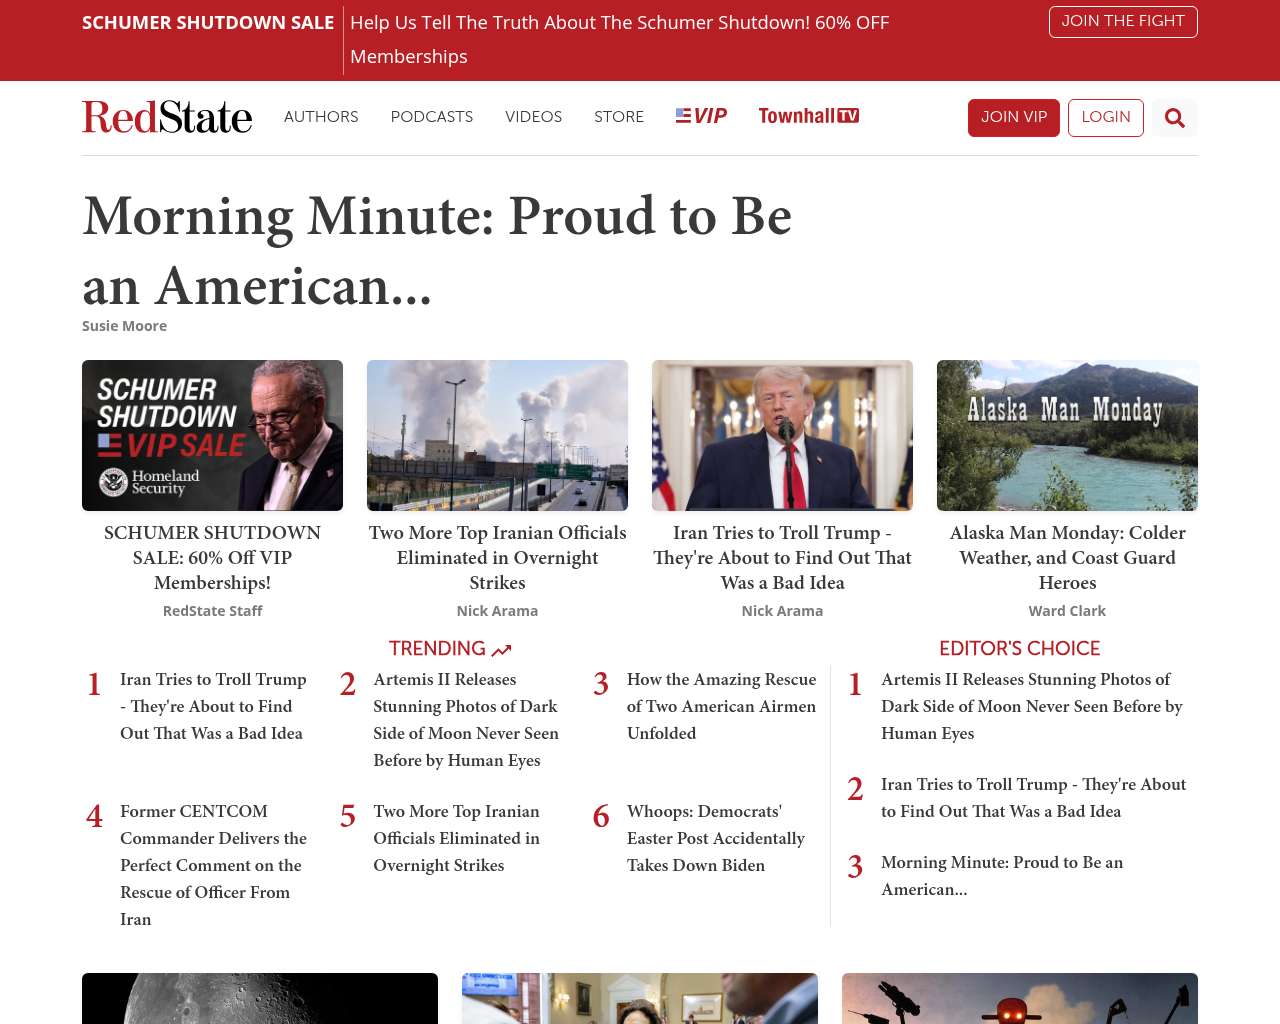1280x1024 pixels.
Task: Open the Whoops: Democrats' Easter Post story
Action: click(715, 838)
